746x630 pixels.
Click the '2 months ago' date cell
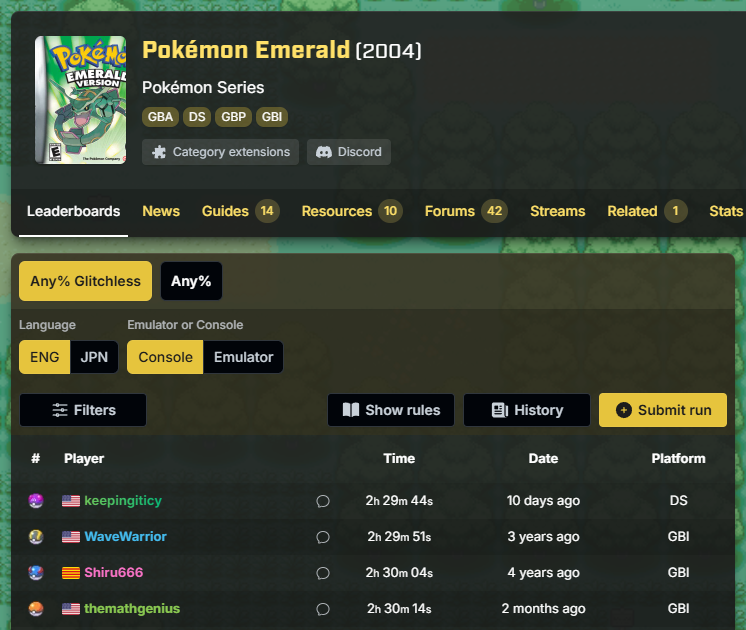point(543,609)
